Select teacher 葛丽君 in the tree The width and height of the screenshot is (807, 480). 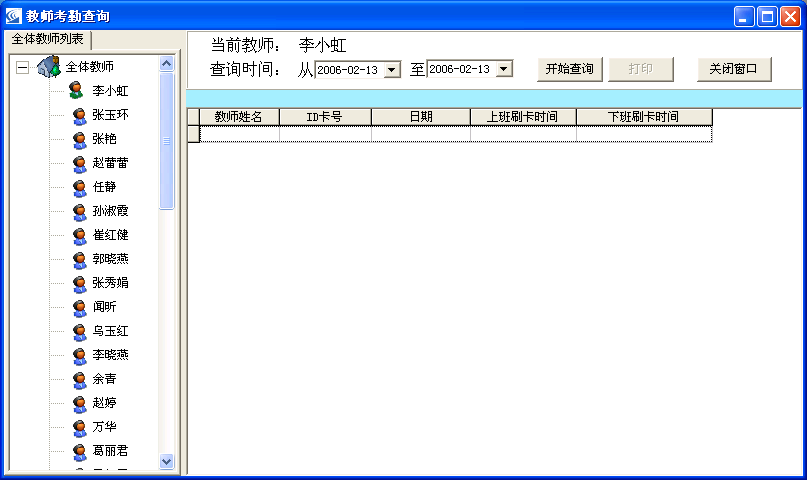110,451
